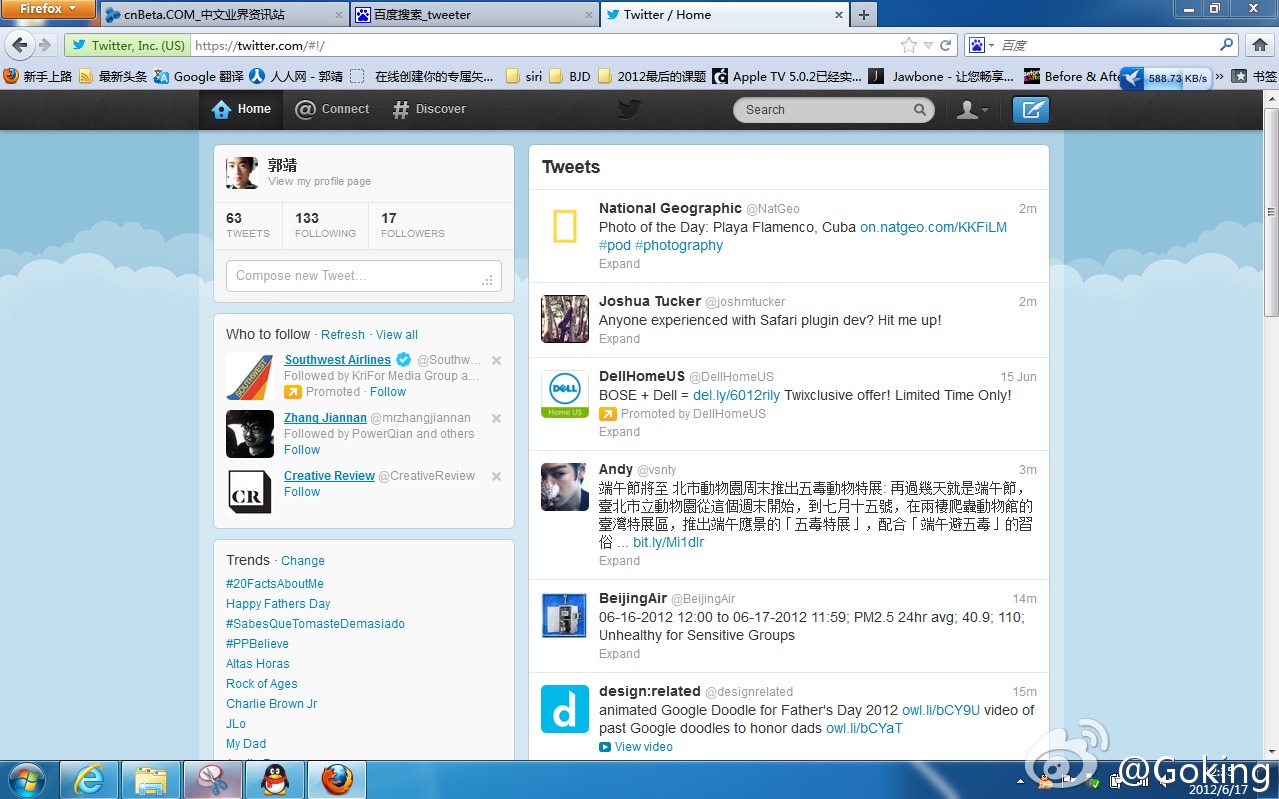1279x799 pixels.
Task: Open the Twitter user account dropdown
Action: tap(972, 110)
